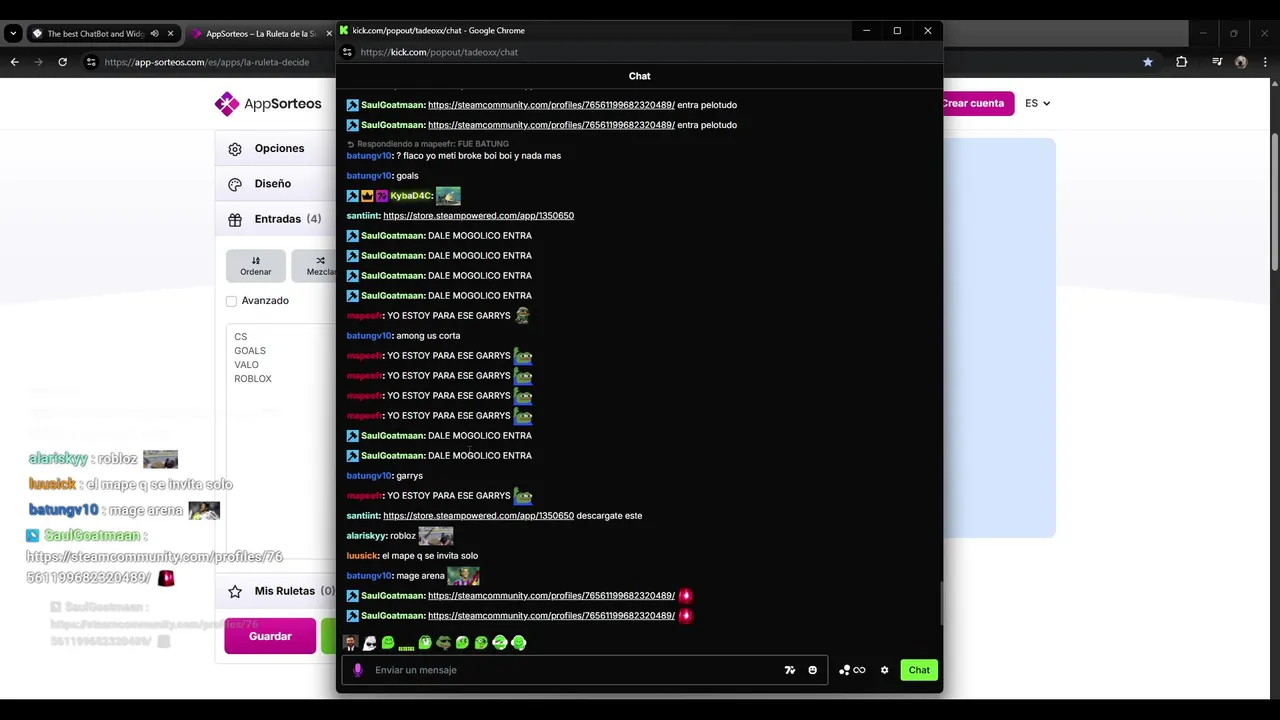Click the ROBLOX entry in entries list
1280x720 pixels.
[253, 379]
